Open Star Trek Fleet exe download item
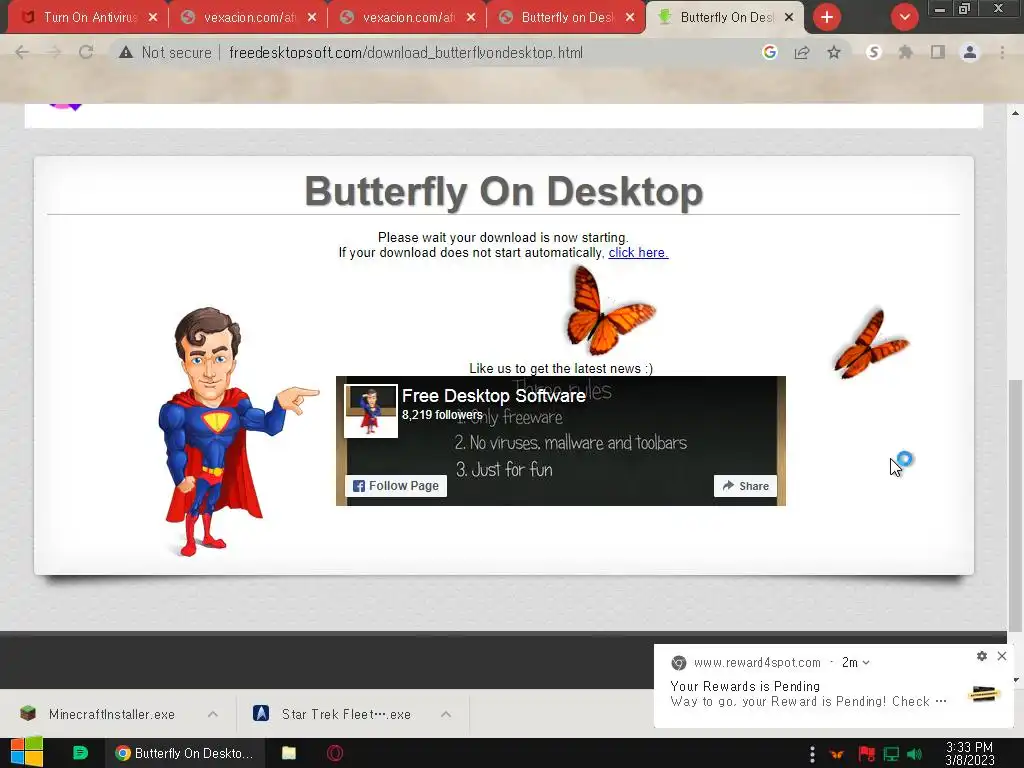Viewport: 1024px width, 768px height. click(x=332, y=714)
